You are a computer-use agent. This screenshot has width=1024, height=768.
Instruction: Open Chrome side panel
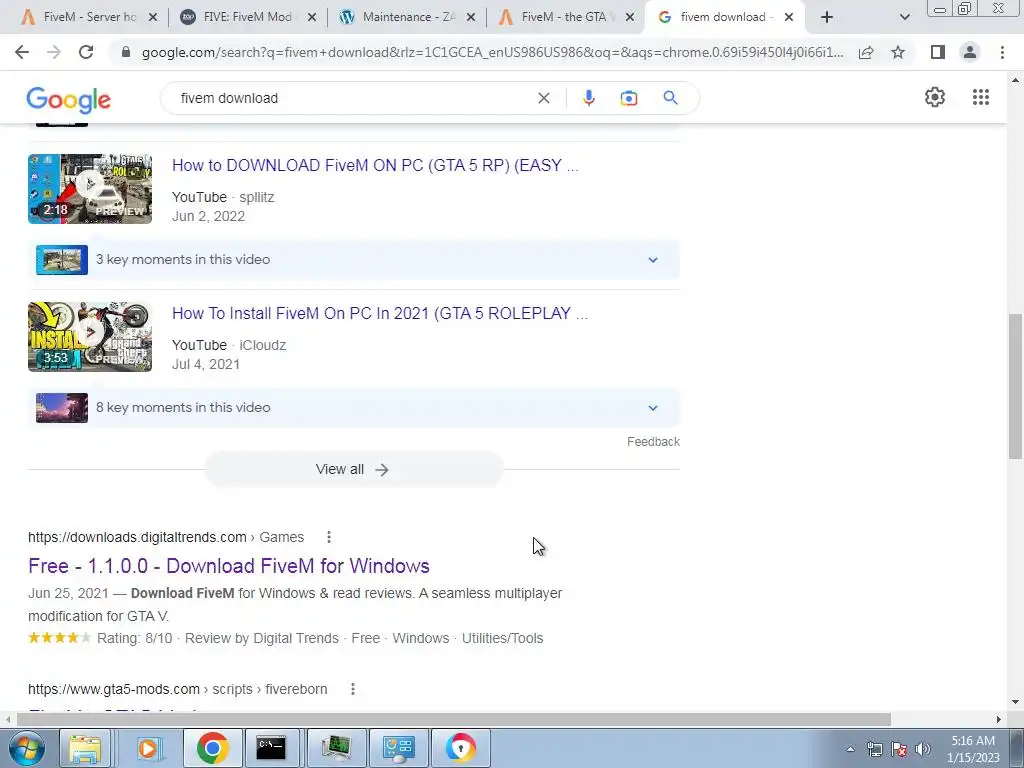938,52
